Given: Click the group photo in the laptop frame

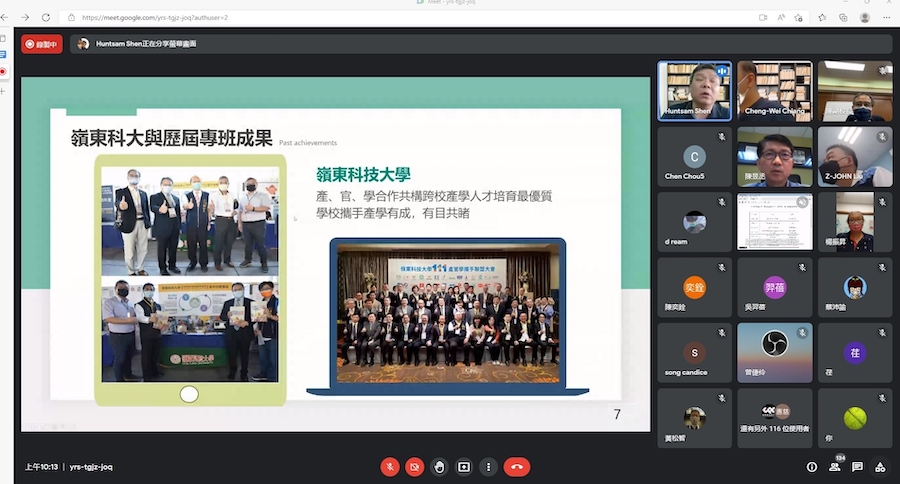Looking at the screenshot, I should click(448, 313).
